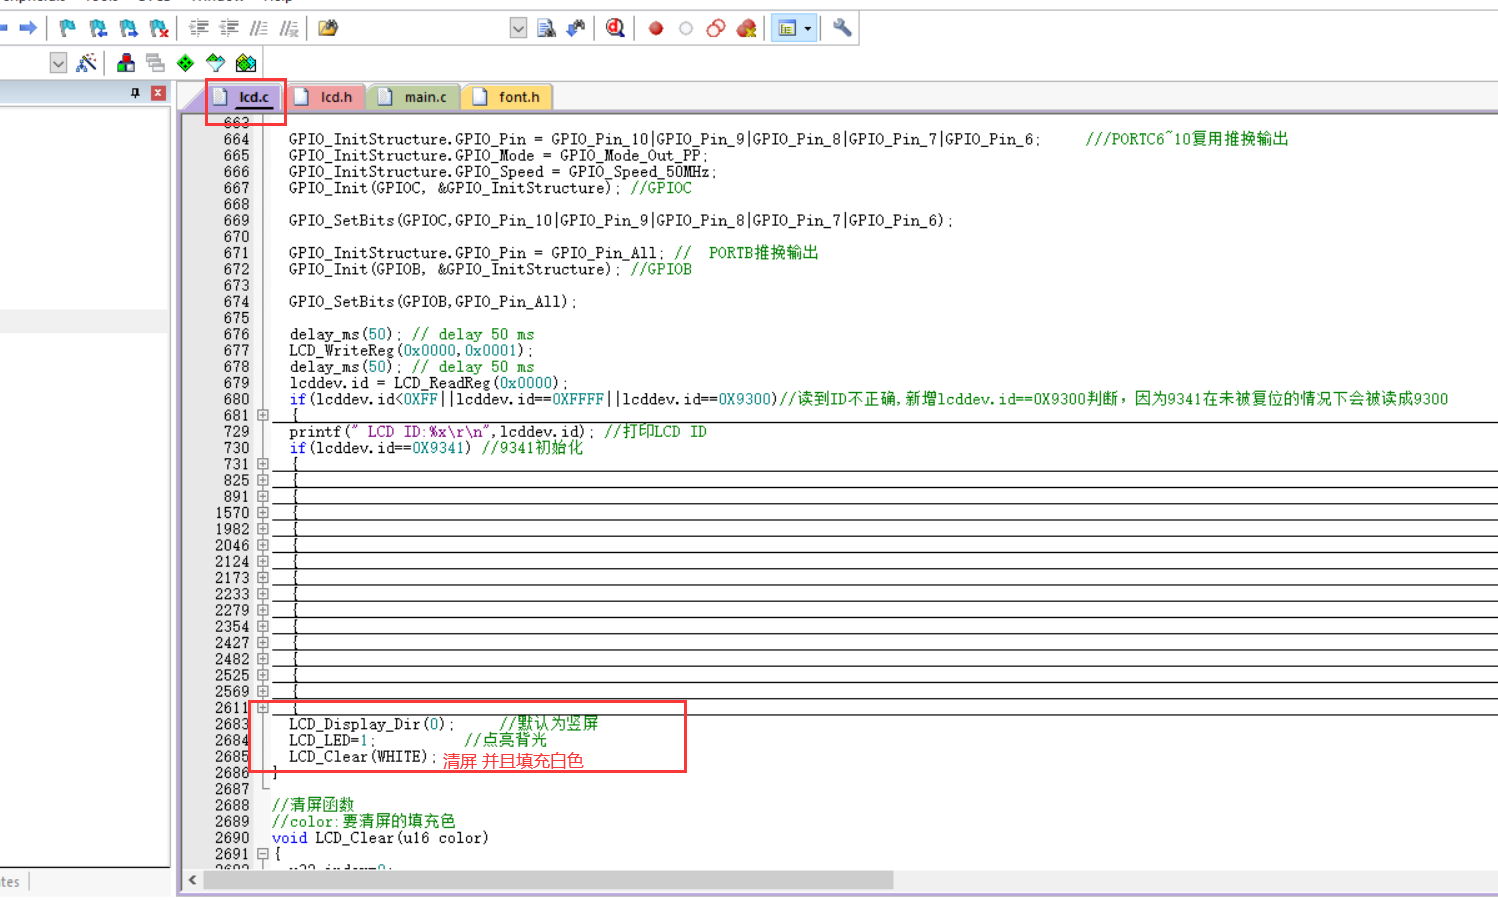Insert a breakpoint with the red dot
The width and height of the screenshot is (1498, 900).
pos(656,28)
